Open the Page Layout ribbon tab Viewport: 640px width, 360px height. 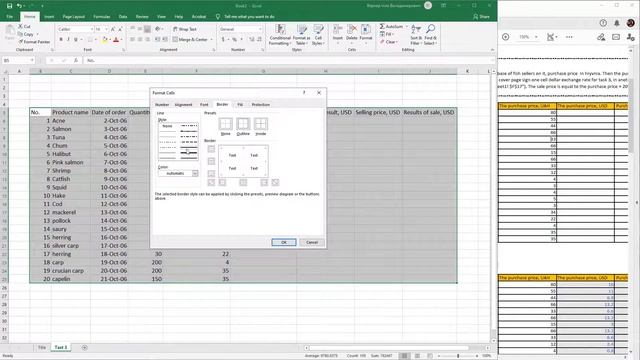pos(73,17)
